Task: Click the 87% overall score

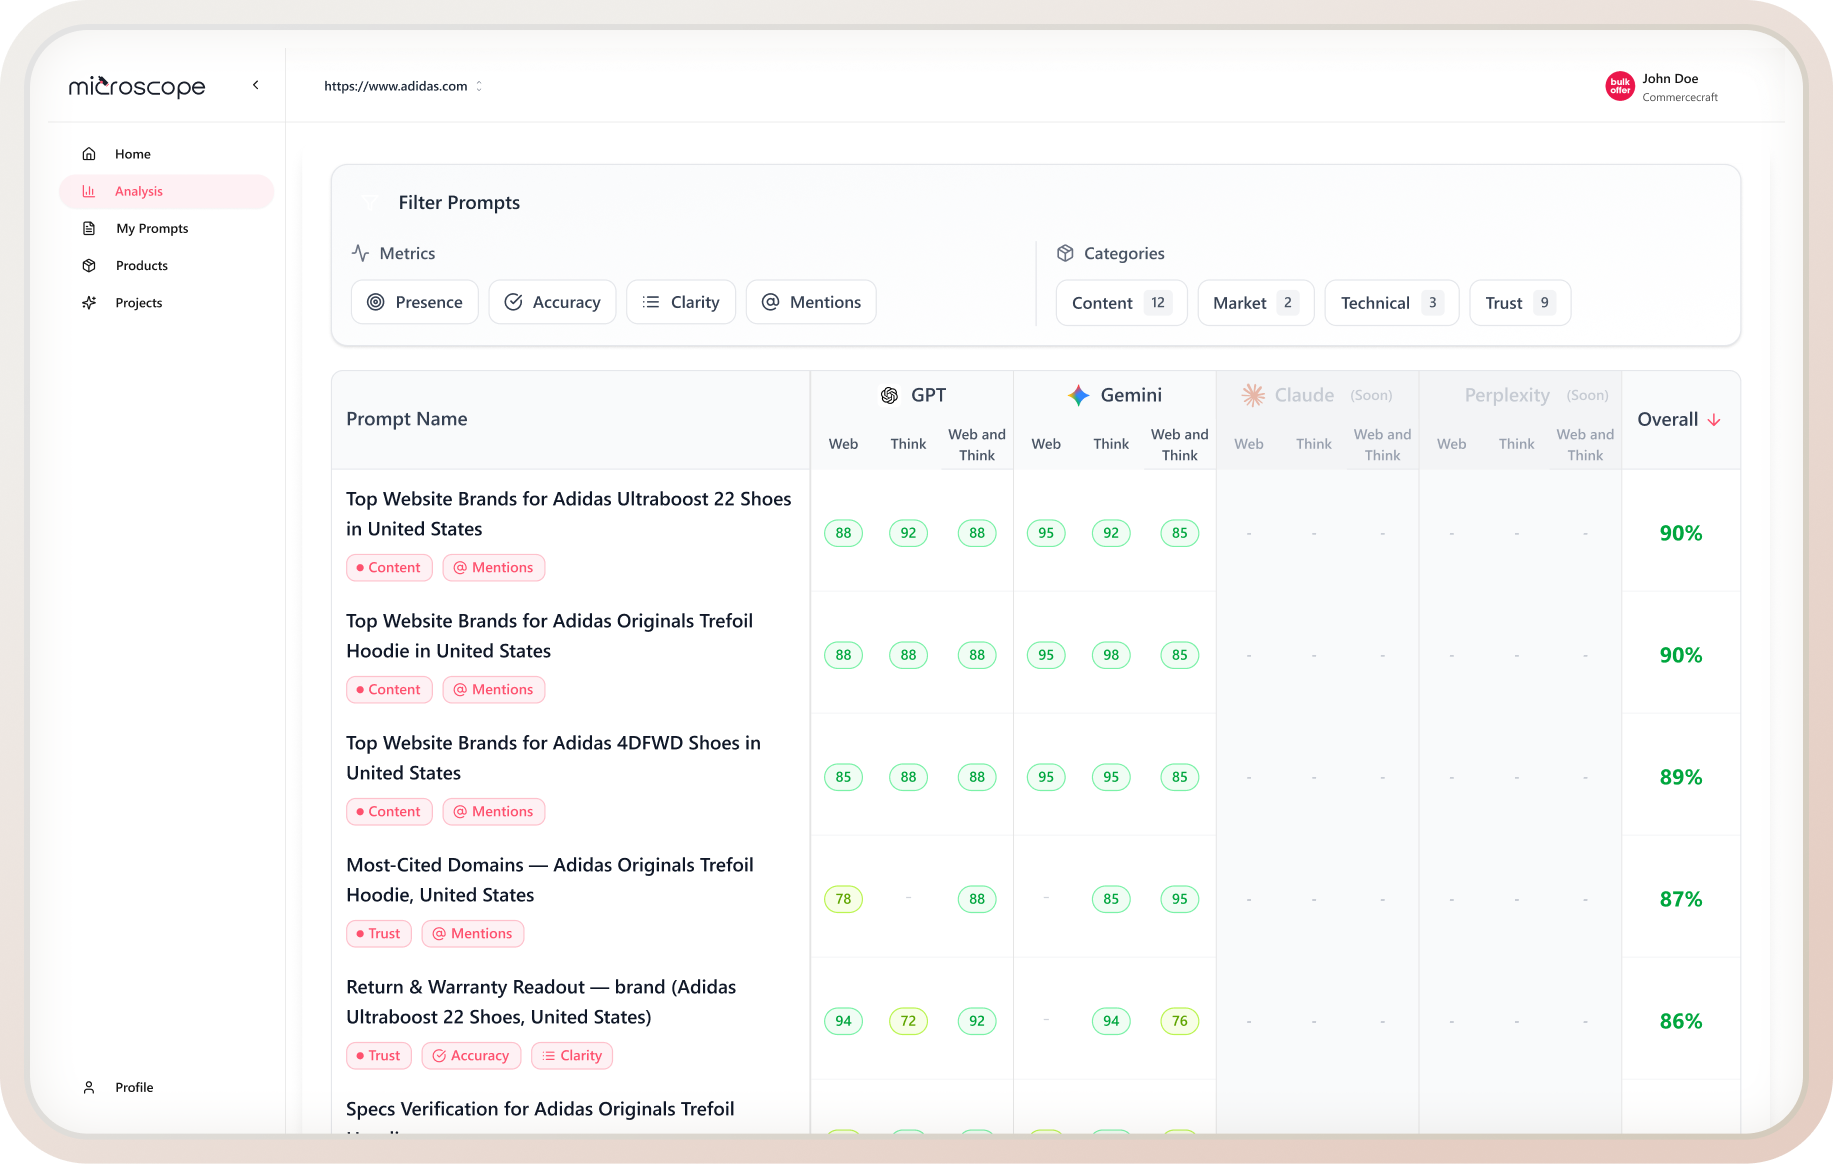Action: pyautogui.click(x=1681, y=899)
